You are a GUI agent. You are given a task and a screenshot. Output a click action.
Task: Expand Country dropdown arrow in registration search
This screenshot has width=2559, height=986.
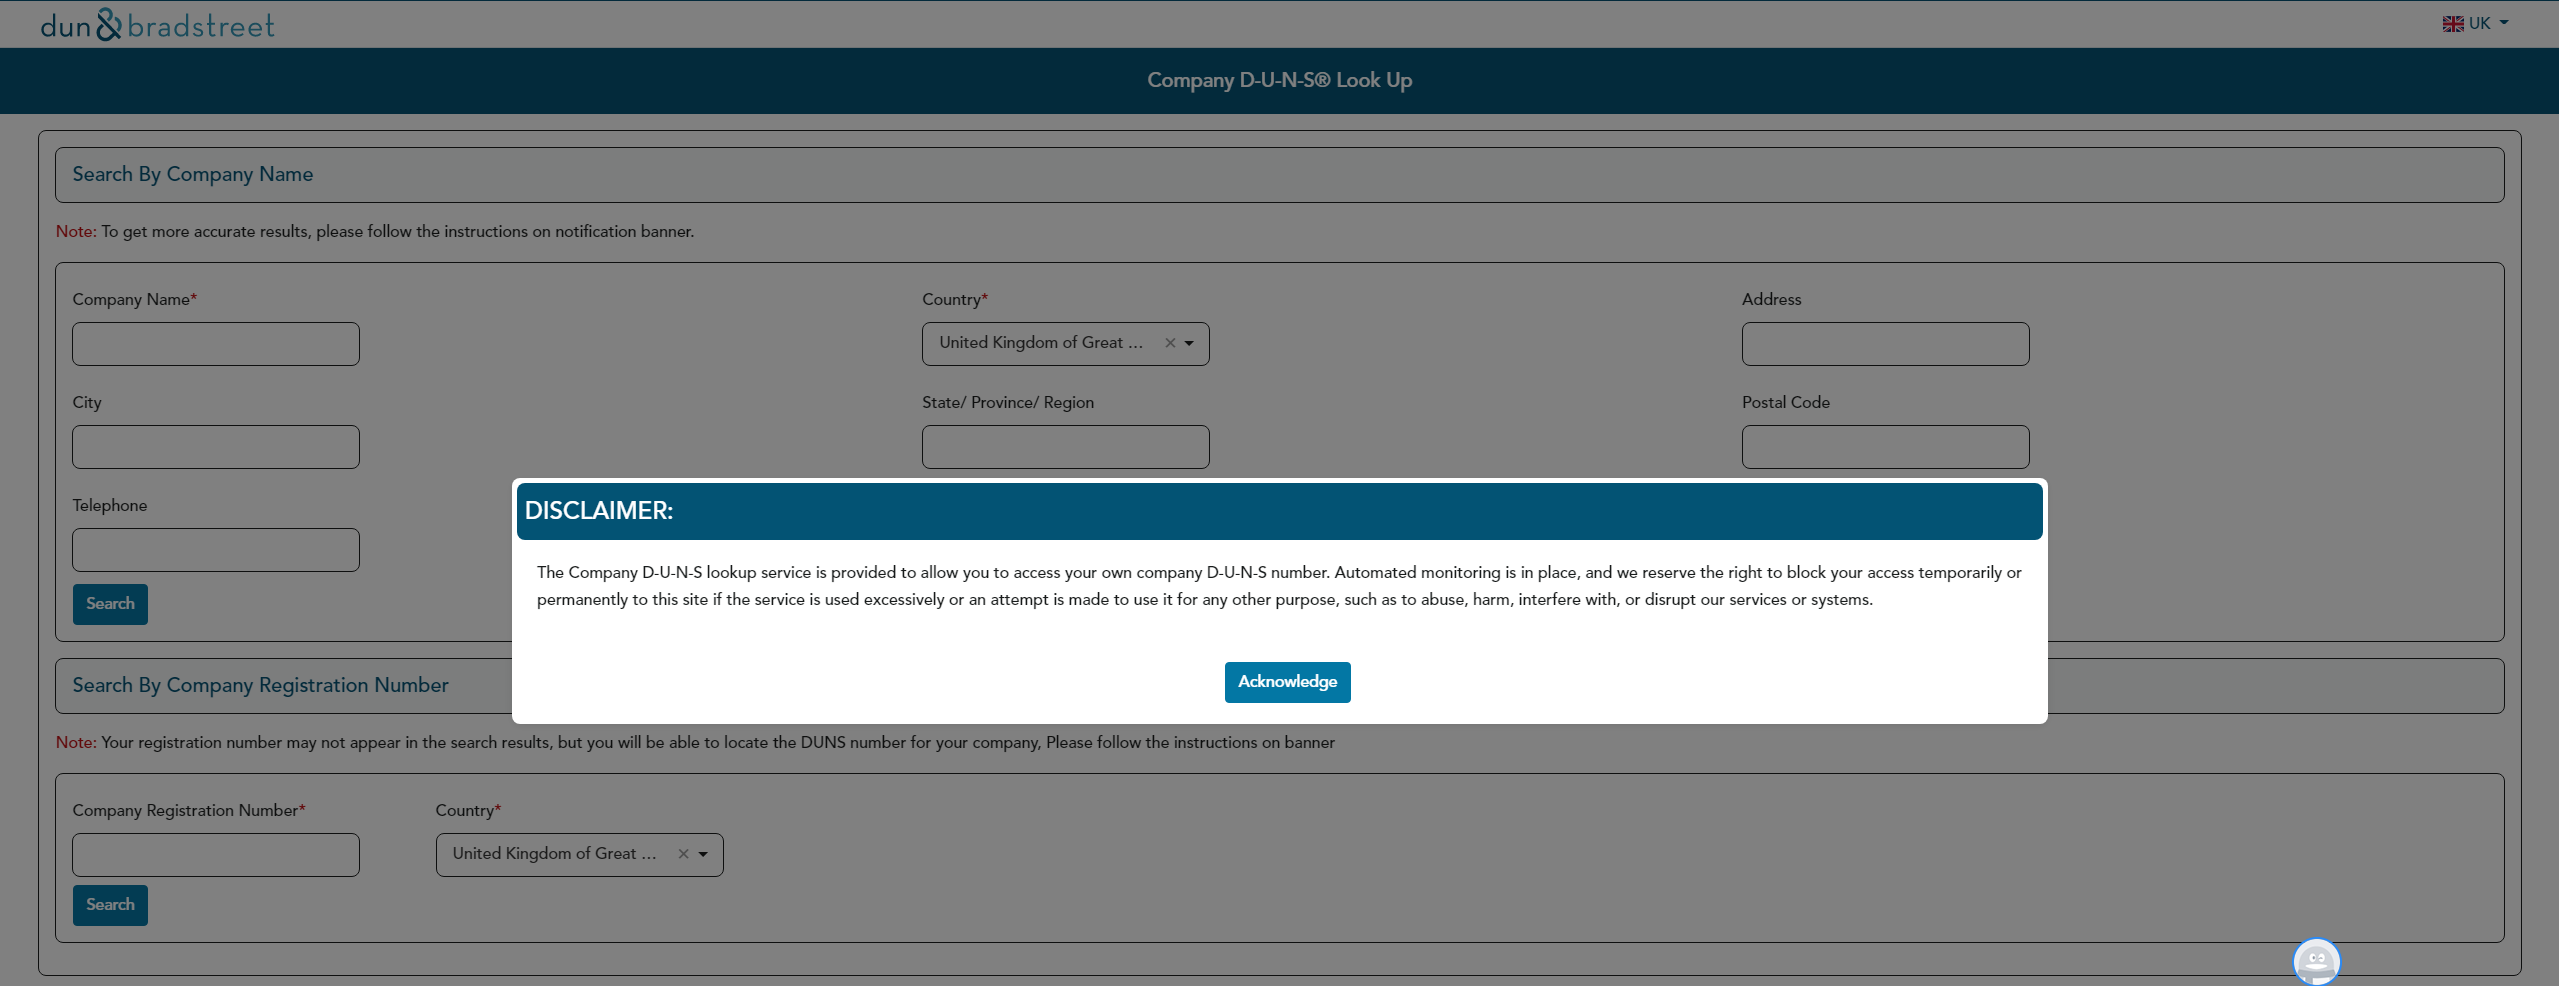[703, 854]
